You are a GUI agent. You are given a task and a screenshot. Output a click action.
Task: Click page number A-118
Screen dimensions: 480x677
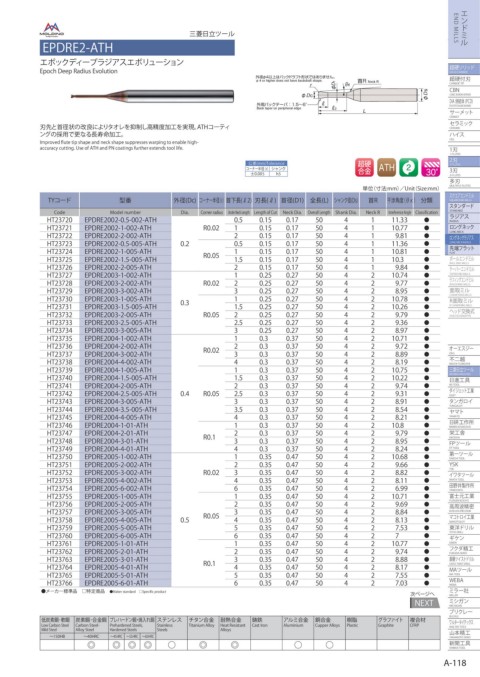tap(455, 662)
